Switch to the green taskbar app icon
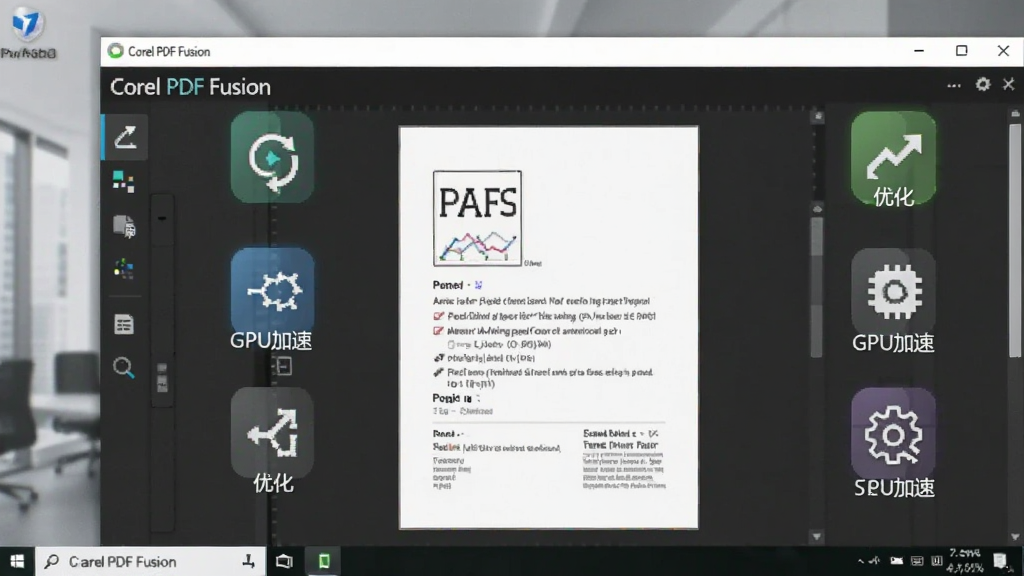The width and height of the screenshot is (1024, 576). [324, 560]
